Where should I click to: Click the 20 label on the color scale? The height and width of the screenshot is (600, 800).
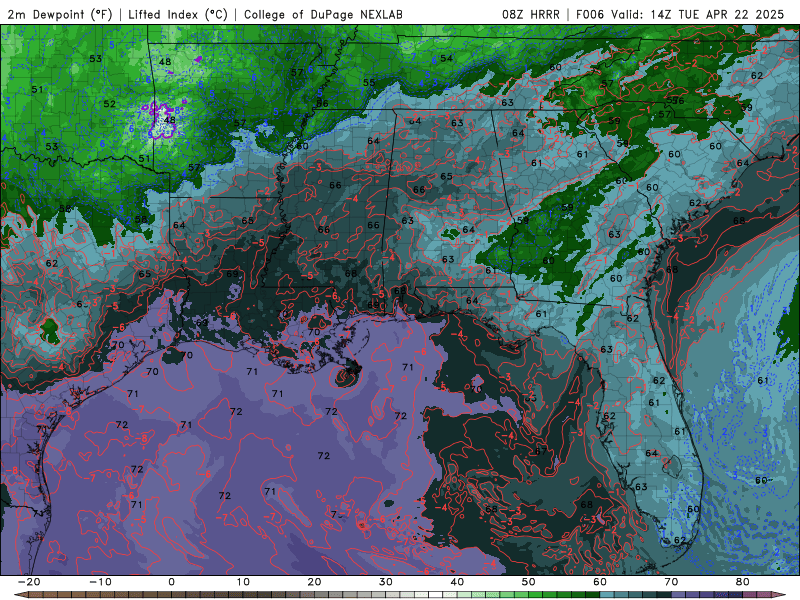click(x=314, y=582)
